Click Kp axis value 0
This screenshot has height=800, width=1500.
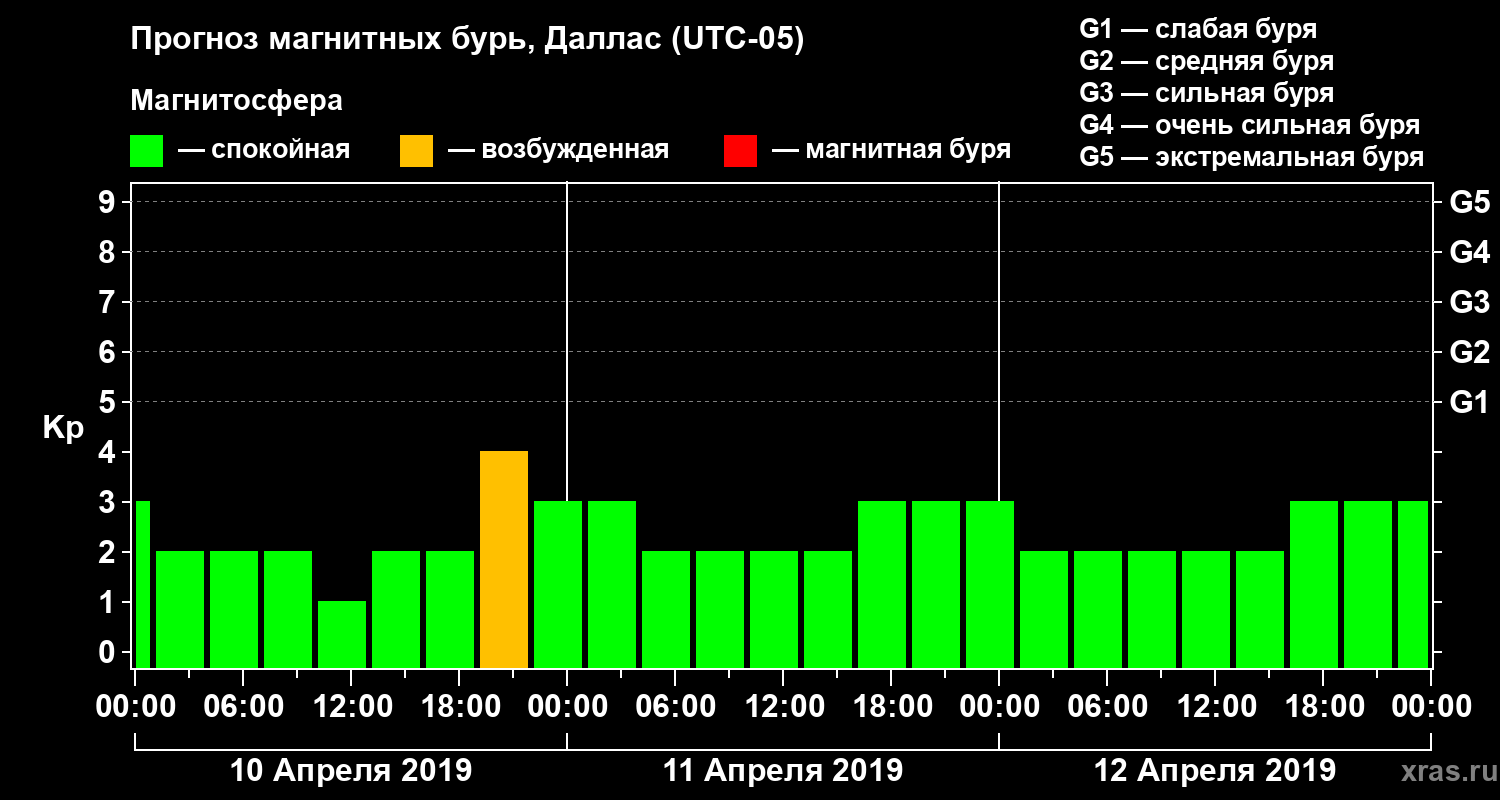(x=109, y=652)
